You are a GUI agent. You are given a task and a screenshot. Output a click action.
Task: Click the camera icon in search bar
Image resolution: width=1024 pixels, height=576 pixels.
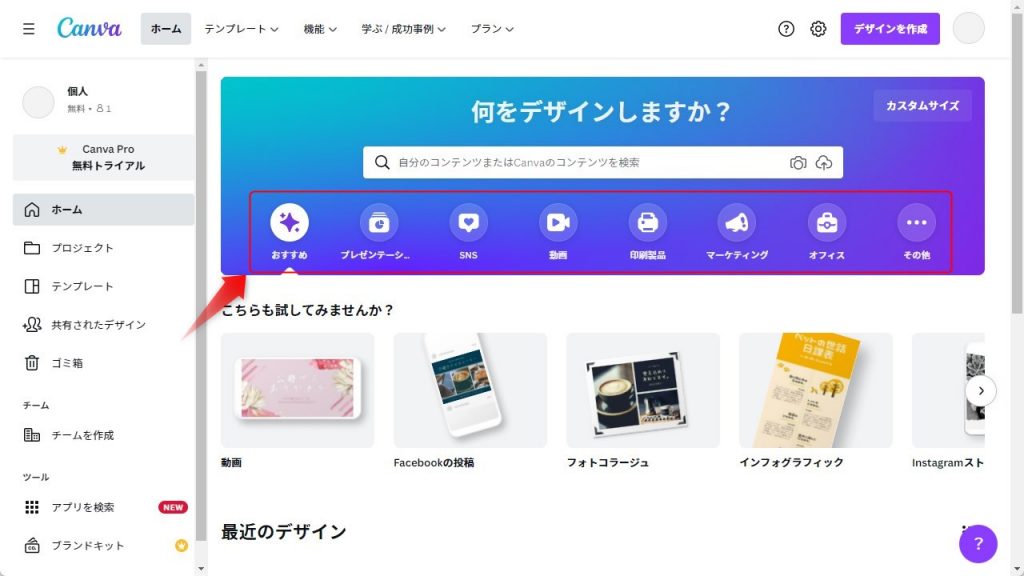coord(798,163)
